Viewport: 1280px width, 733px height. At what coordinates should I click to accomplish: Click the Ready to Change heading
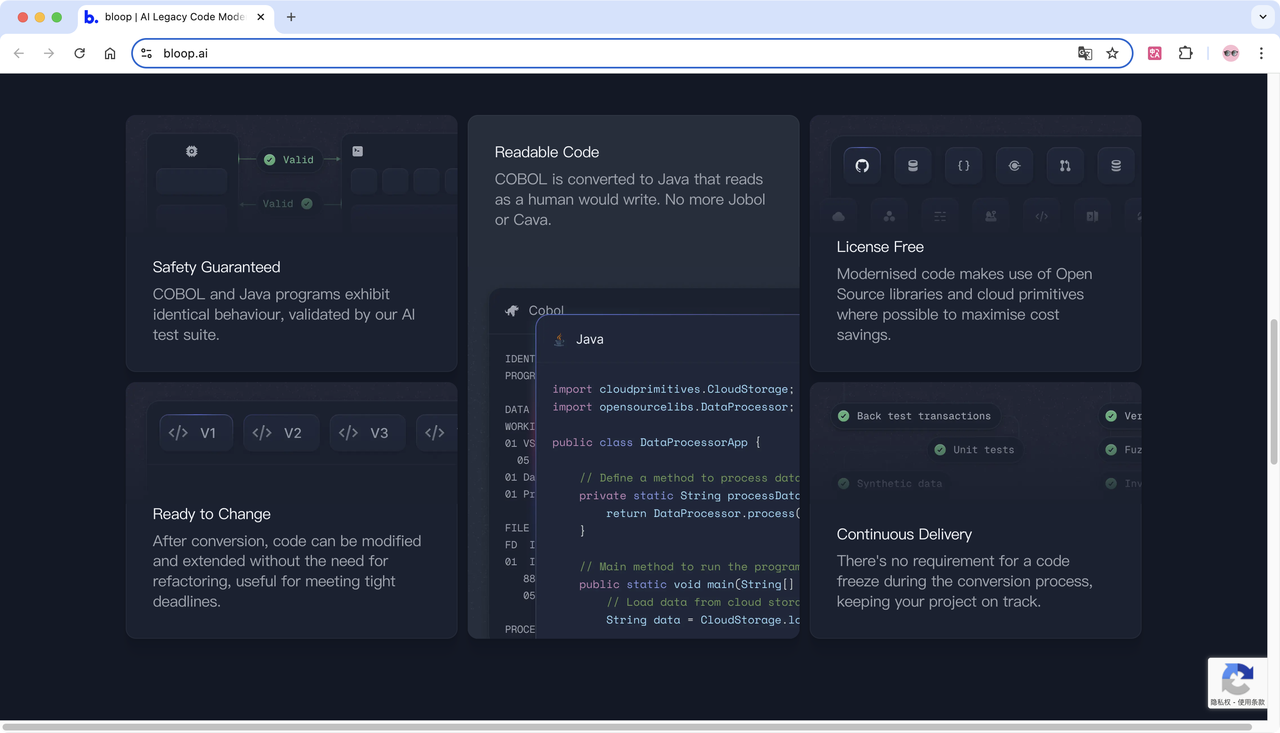point(211,514)
